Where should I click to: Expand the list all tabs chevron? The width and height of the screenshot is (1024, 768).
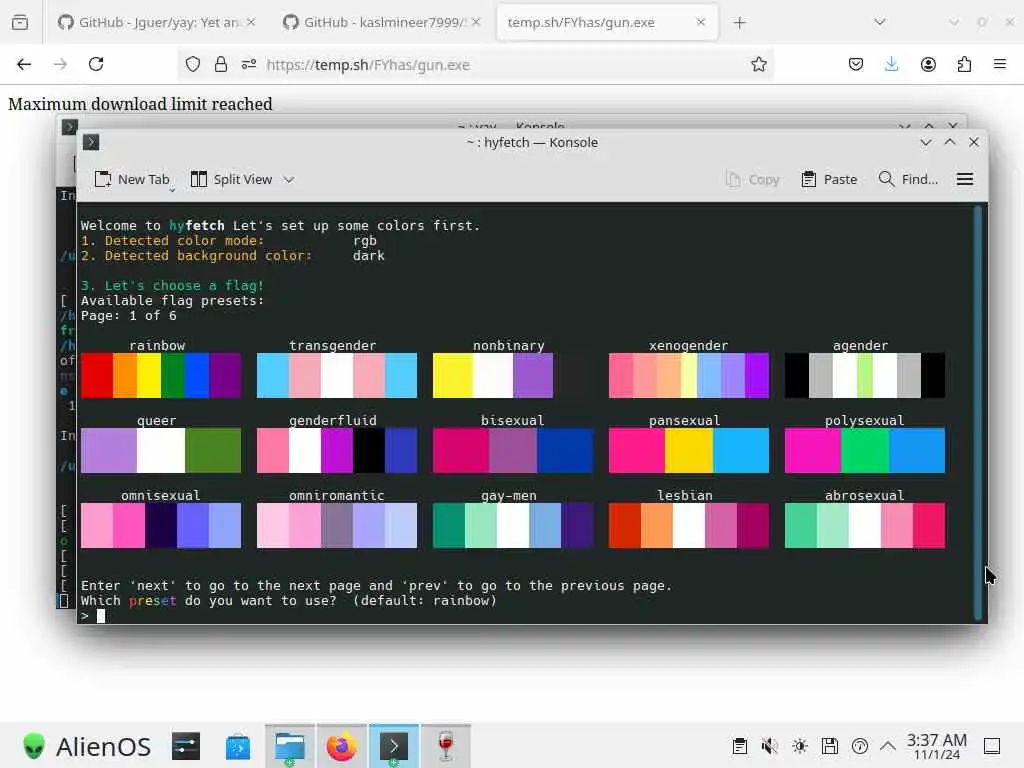click(880, 22)
